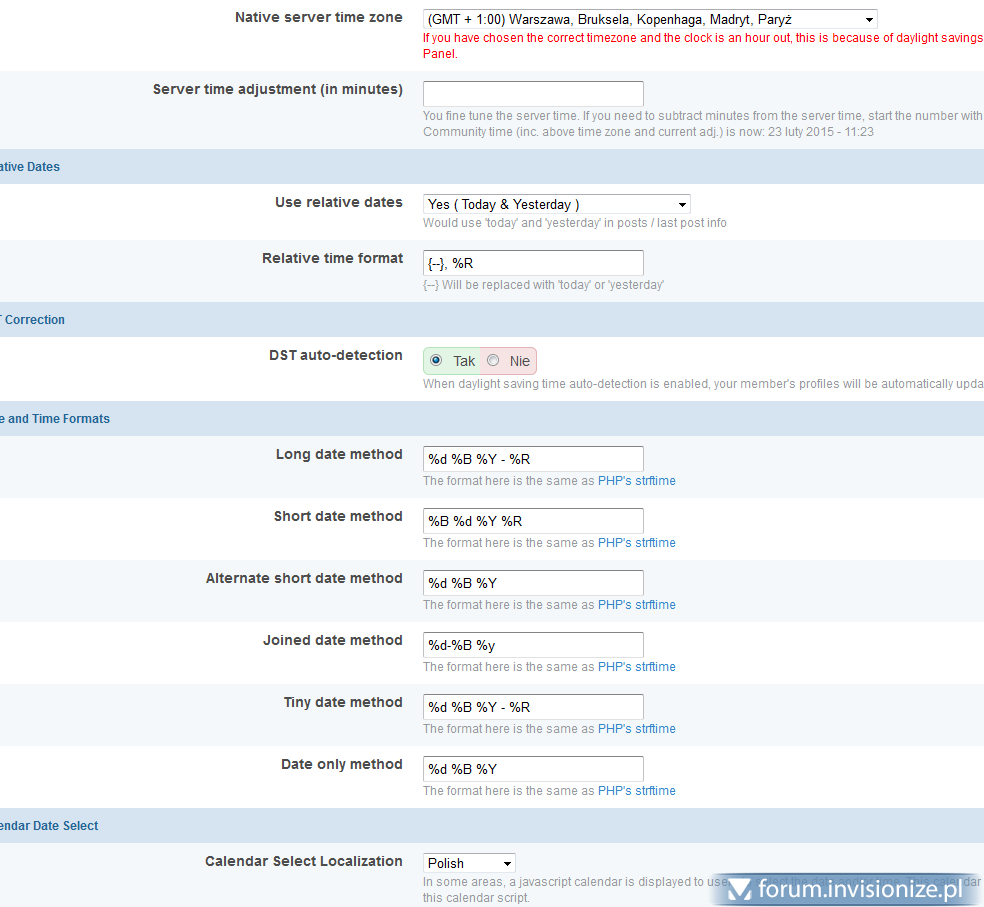Click the Alternate short date method field
This screenshot has width=984, height=907.
pyautogui.click(x=533, y=583)
